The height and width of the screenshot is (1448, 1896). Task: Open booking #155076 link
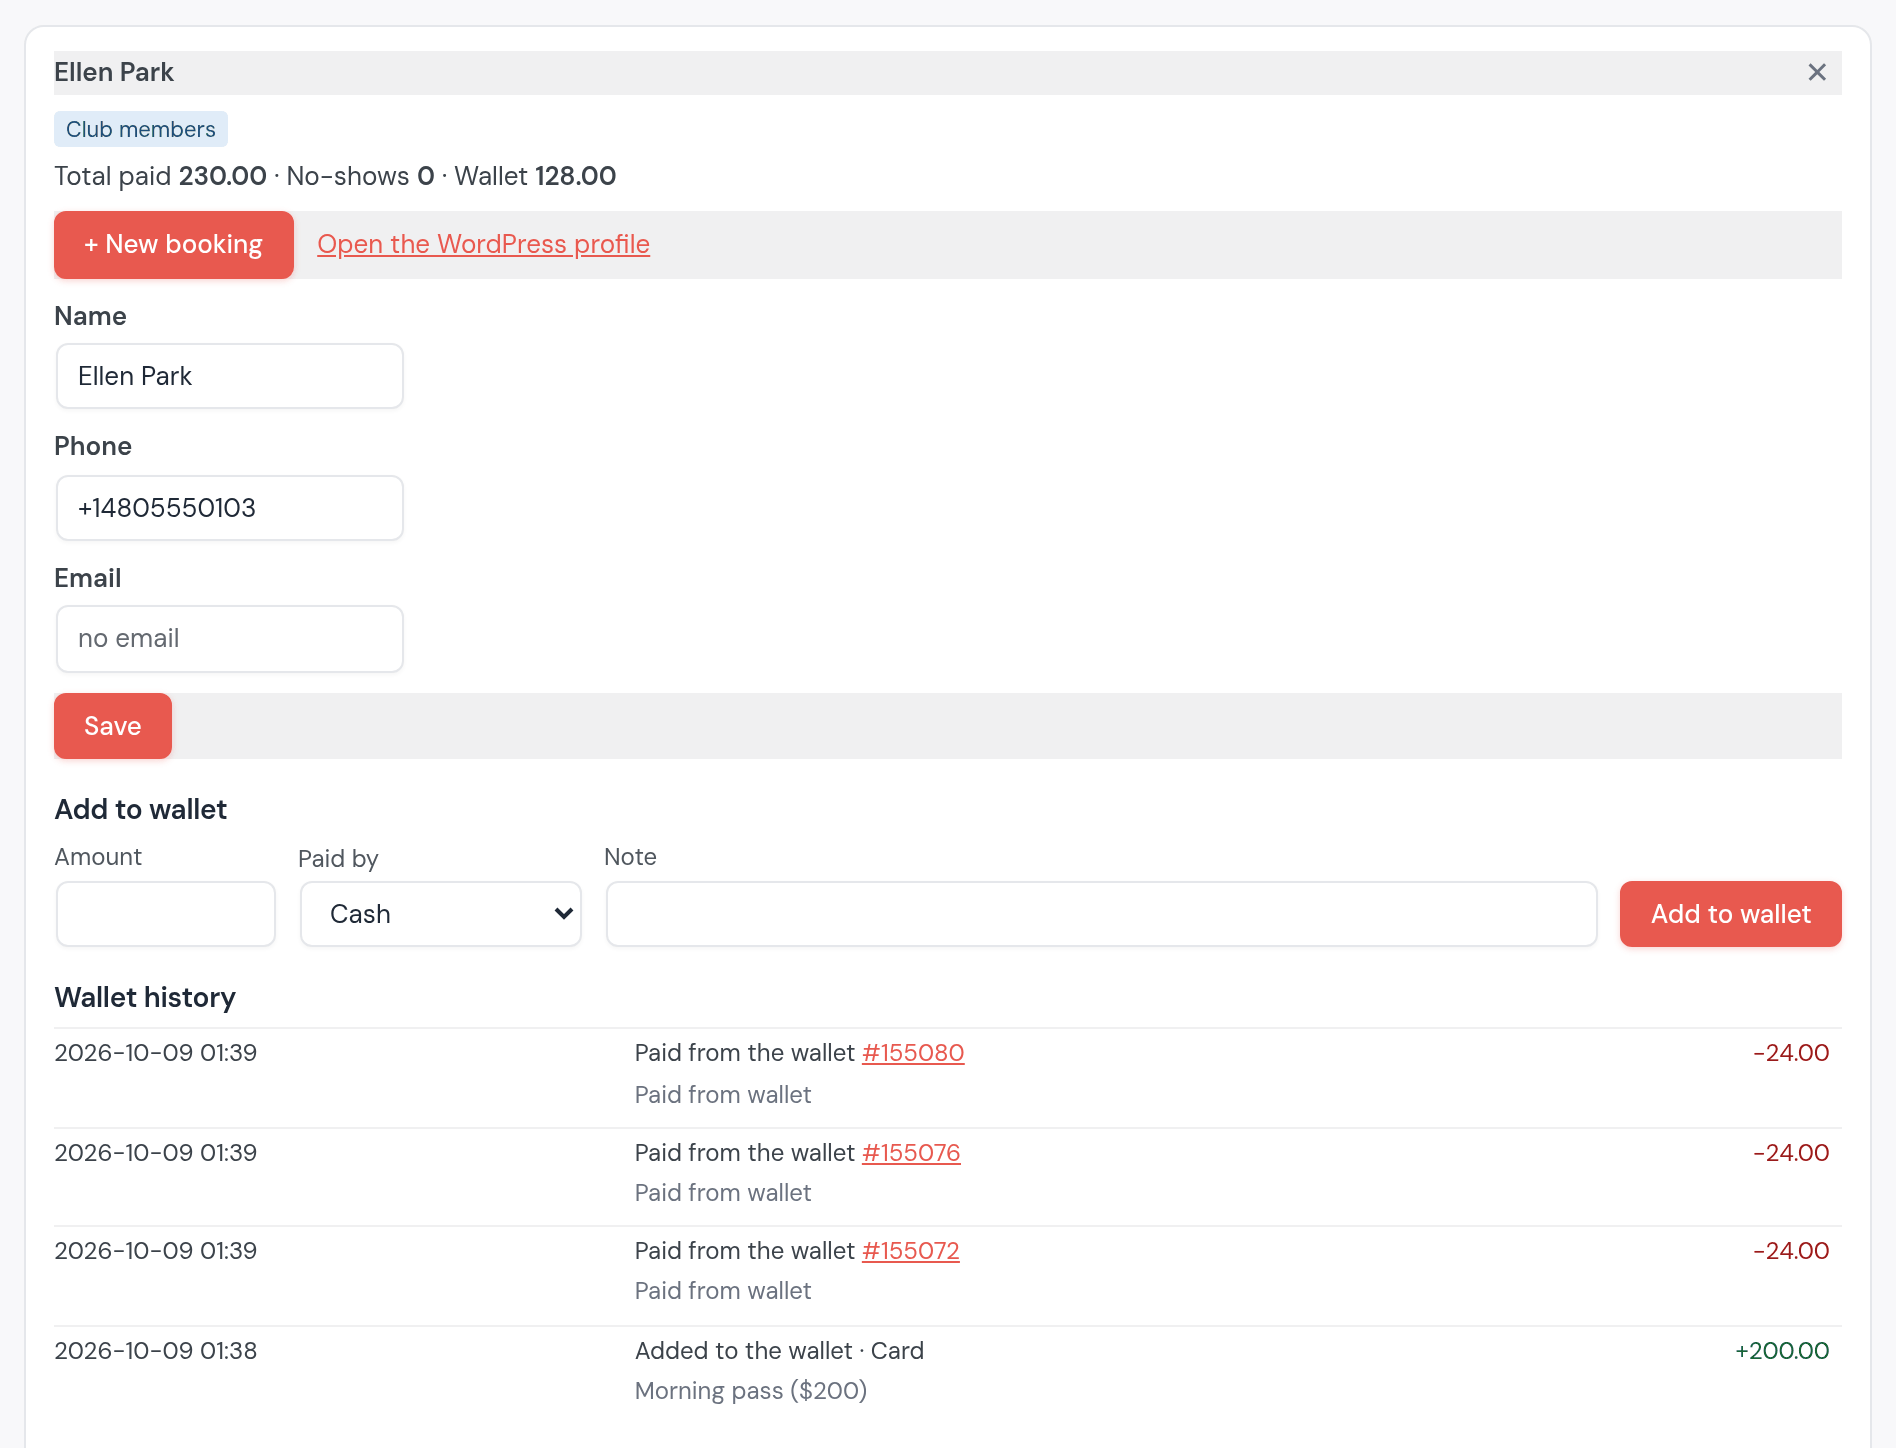(x=911, y=1153)
